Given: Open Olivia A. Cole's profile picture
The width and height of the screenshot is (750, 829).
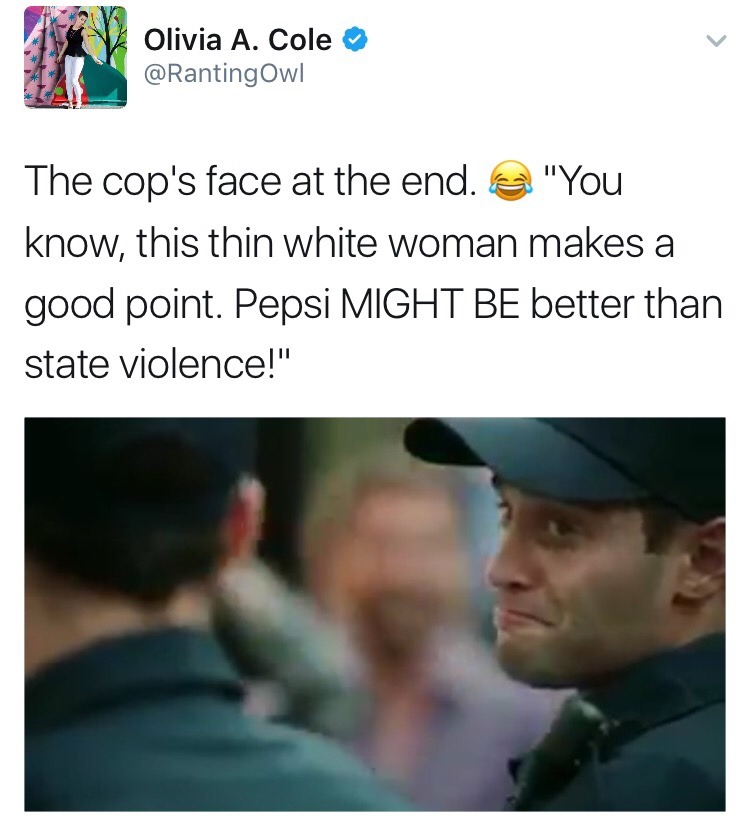Looking at the screenshot, I should click(76, 57).
